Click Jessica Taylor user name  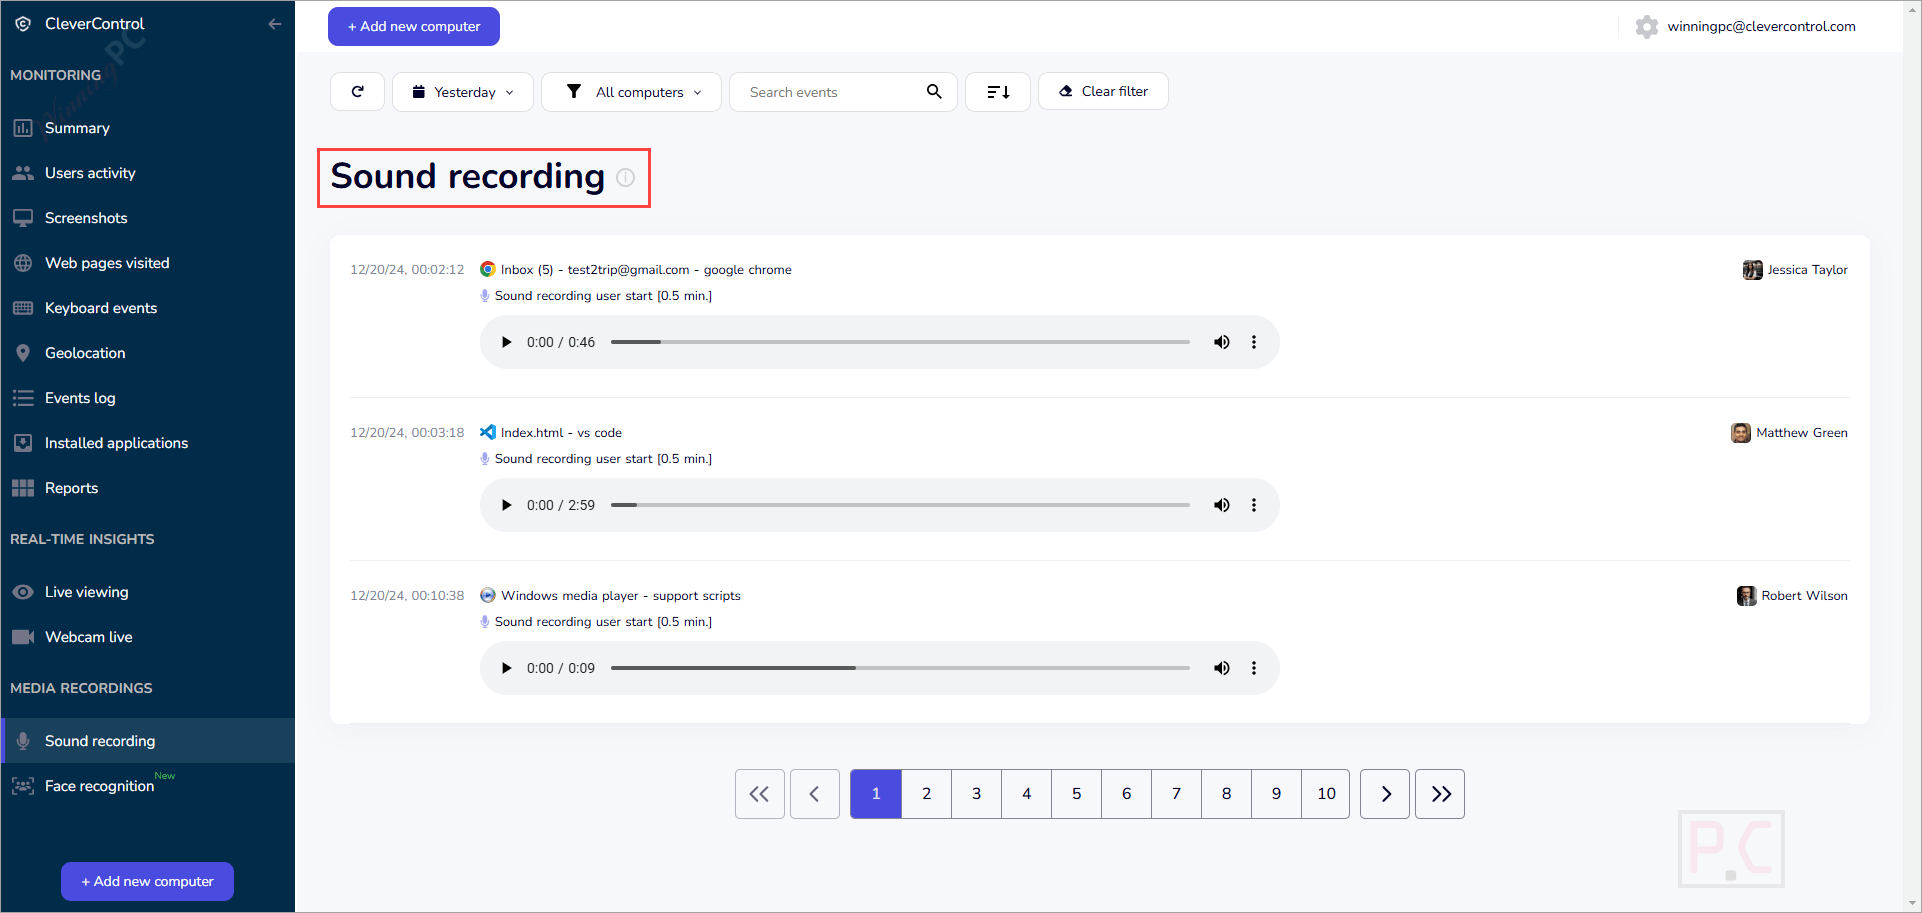[1807, 270]
